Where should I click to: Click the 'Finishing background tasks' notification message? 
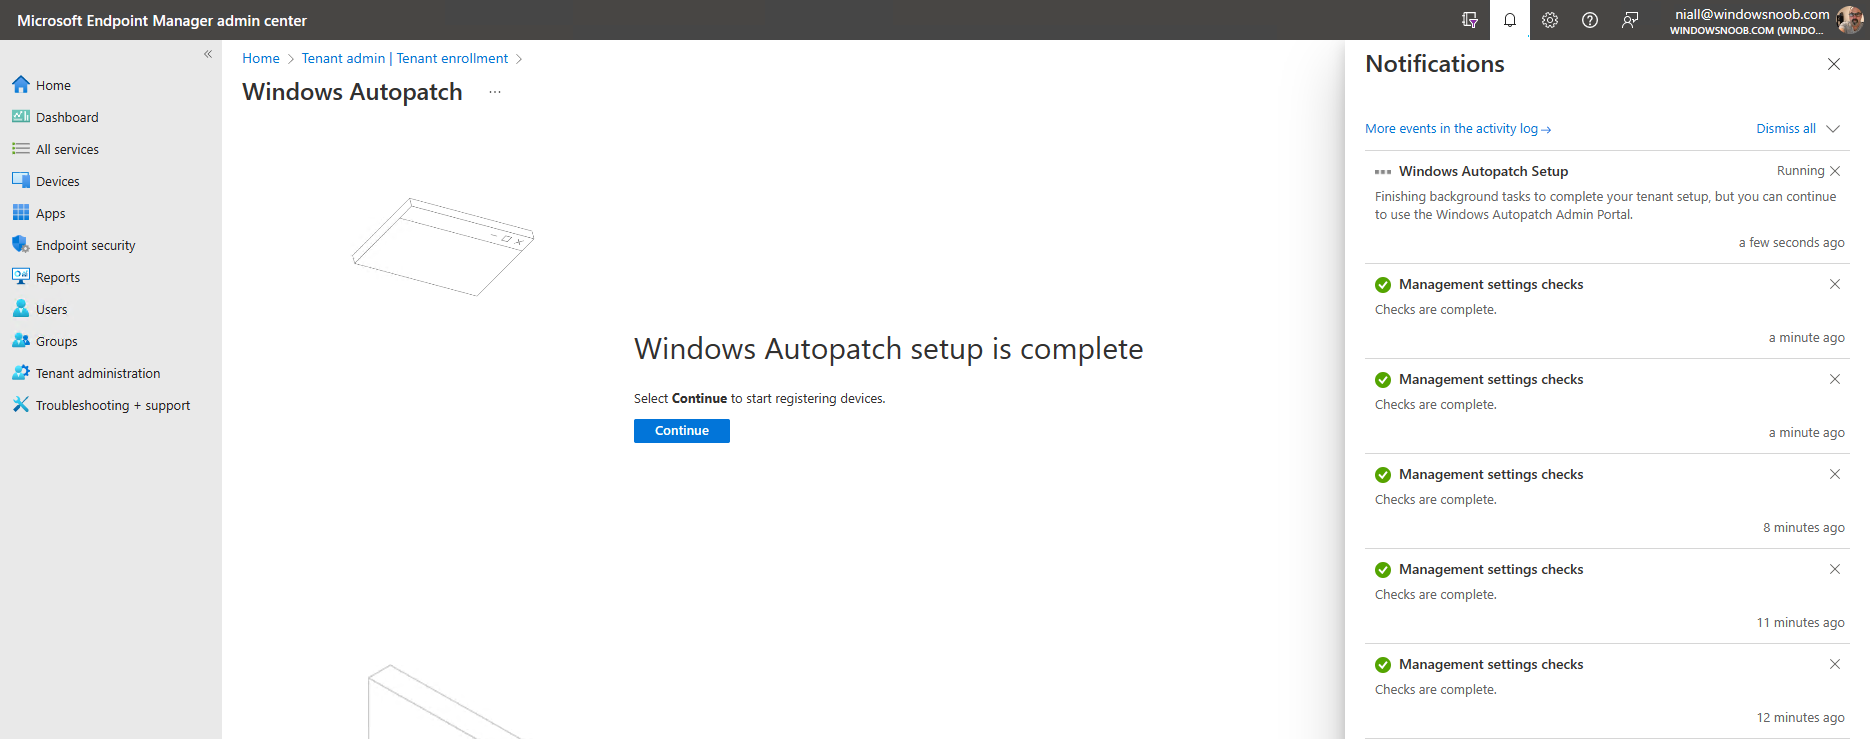pos(1606,206)
